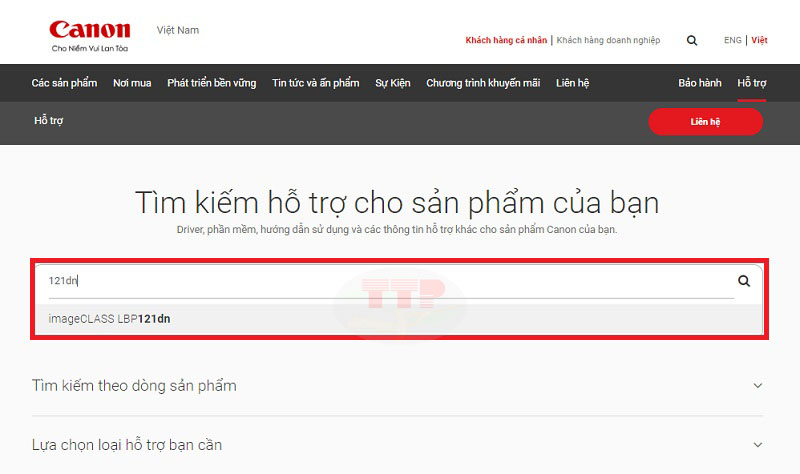
Task: Open 'Chương trình khuyến mãi' menu item
Action: pos(483,83)
